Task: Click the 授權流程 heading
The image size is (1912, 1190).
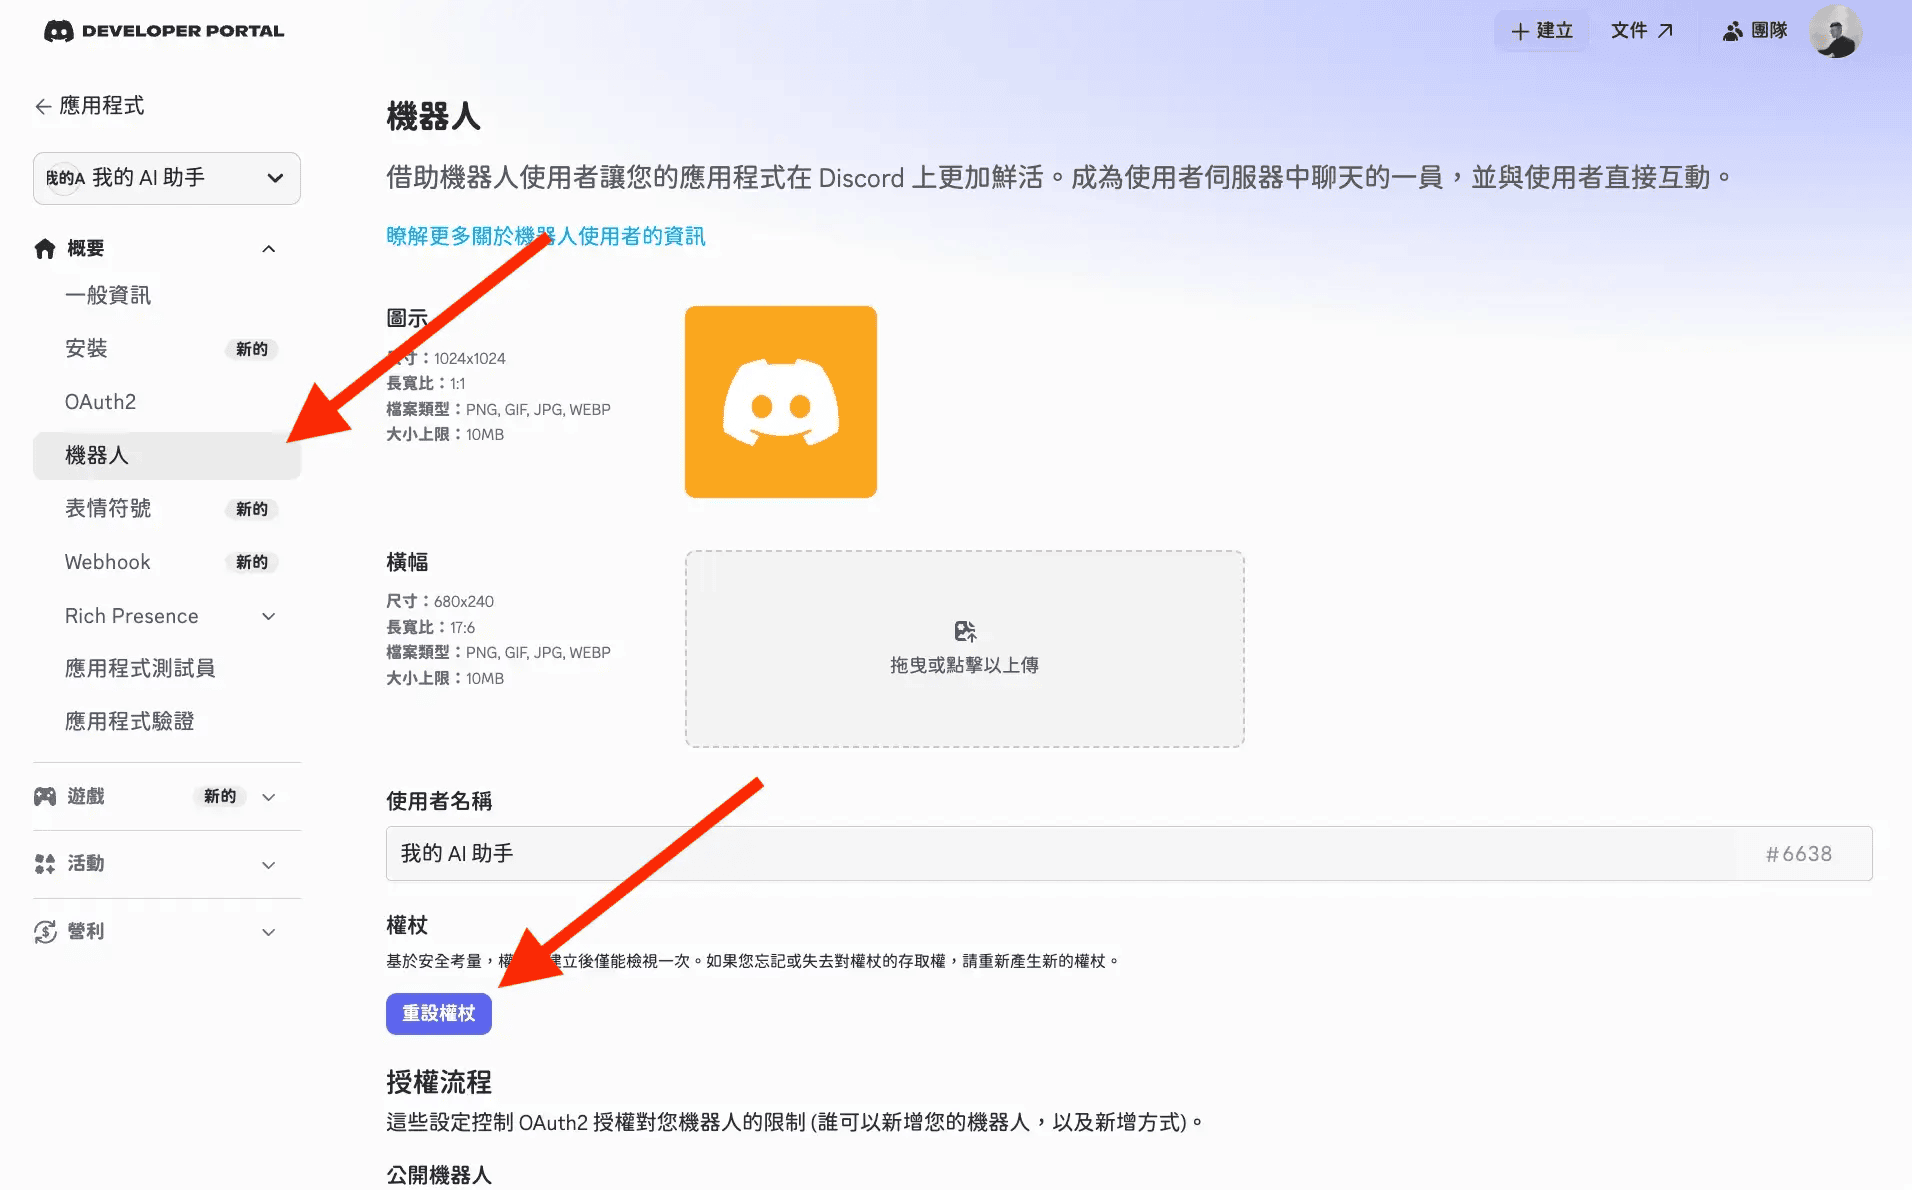Action: (439, 1082)
